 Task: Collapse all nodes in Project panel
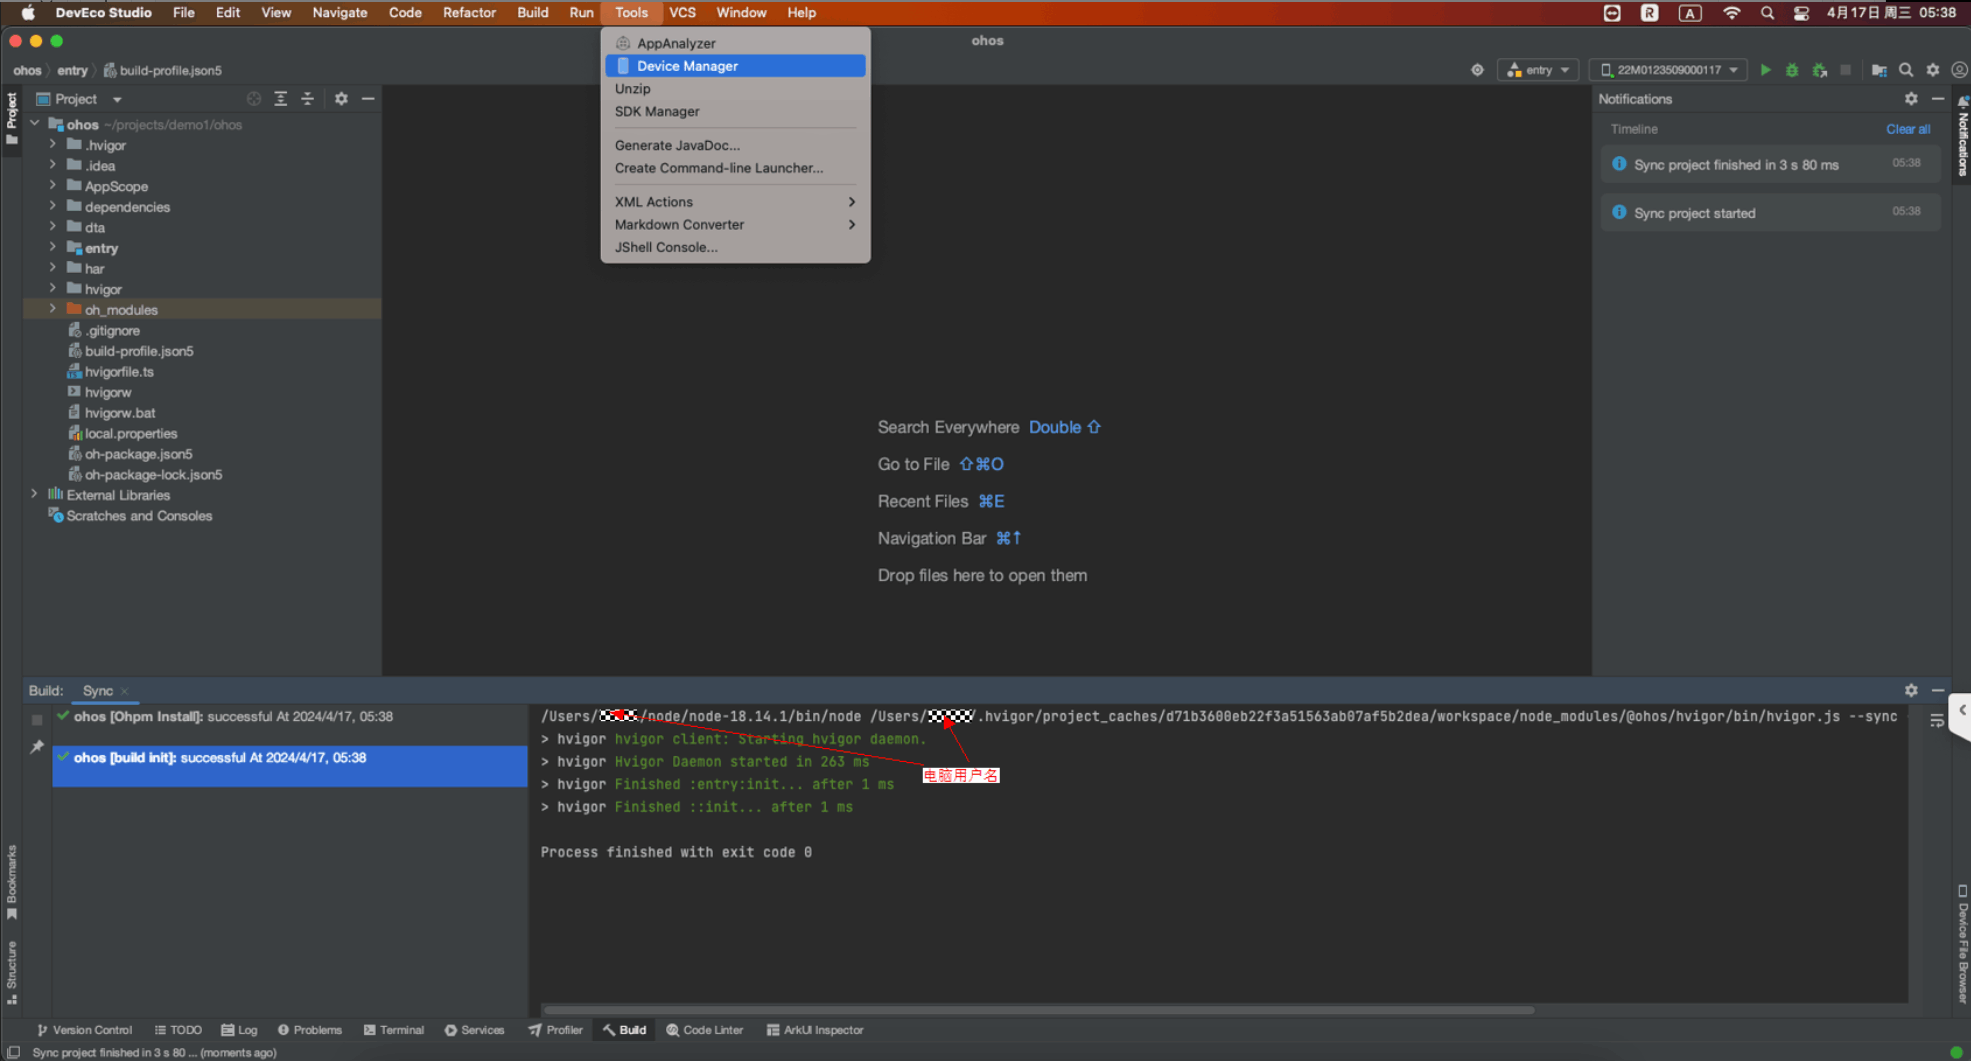coord(308,99)
